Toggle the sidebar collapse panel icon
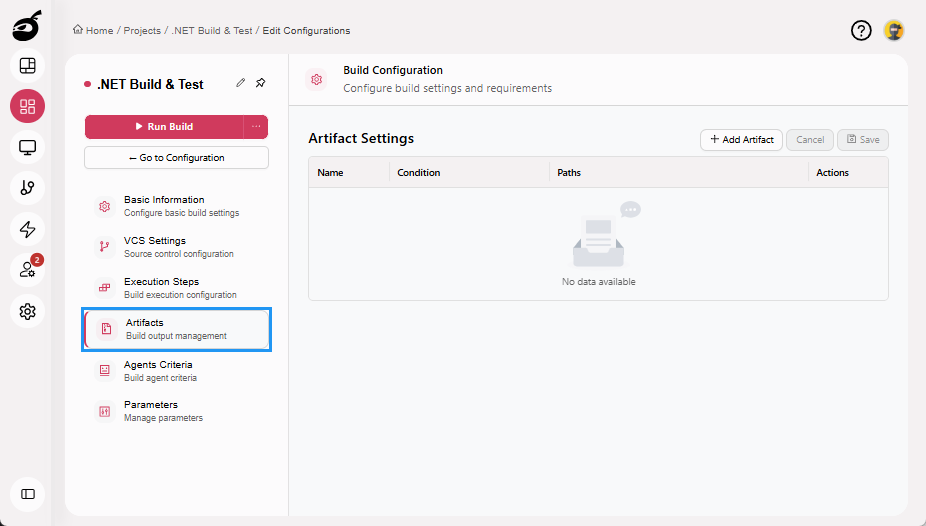Image resolution: width=926 pixels, height=526 pixels. pos(27,494)
